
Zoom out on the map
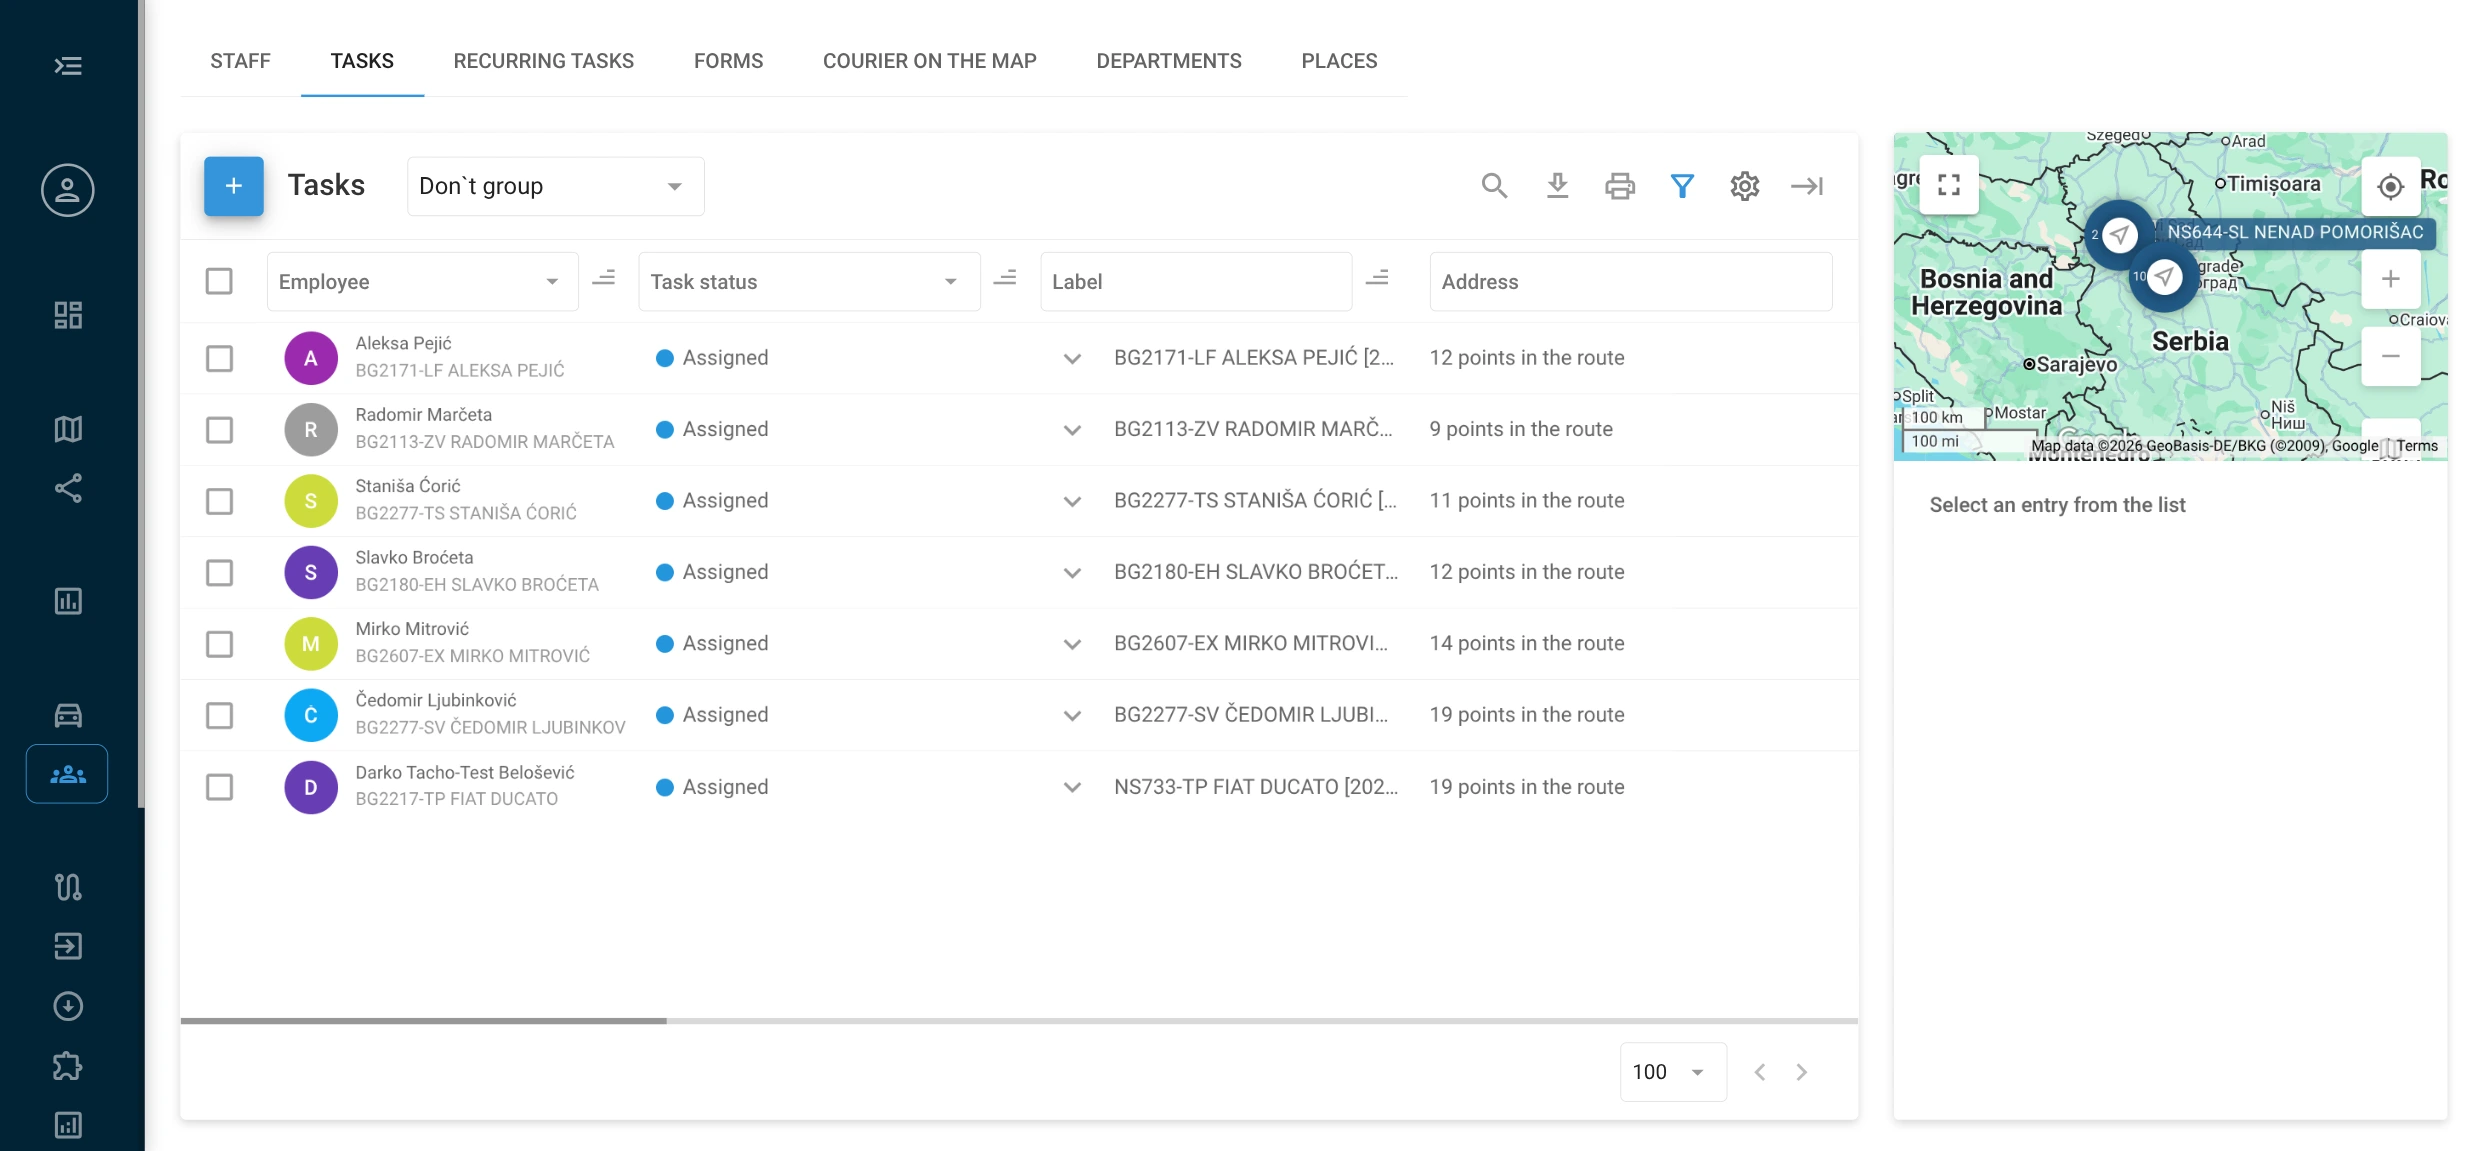click(2391, 356)
